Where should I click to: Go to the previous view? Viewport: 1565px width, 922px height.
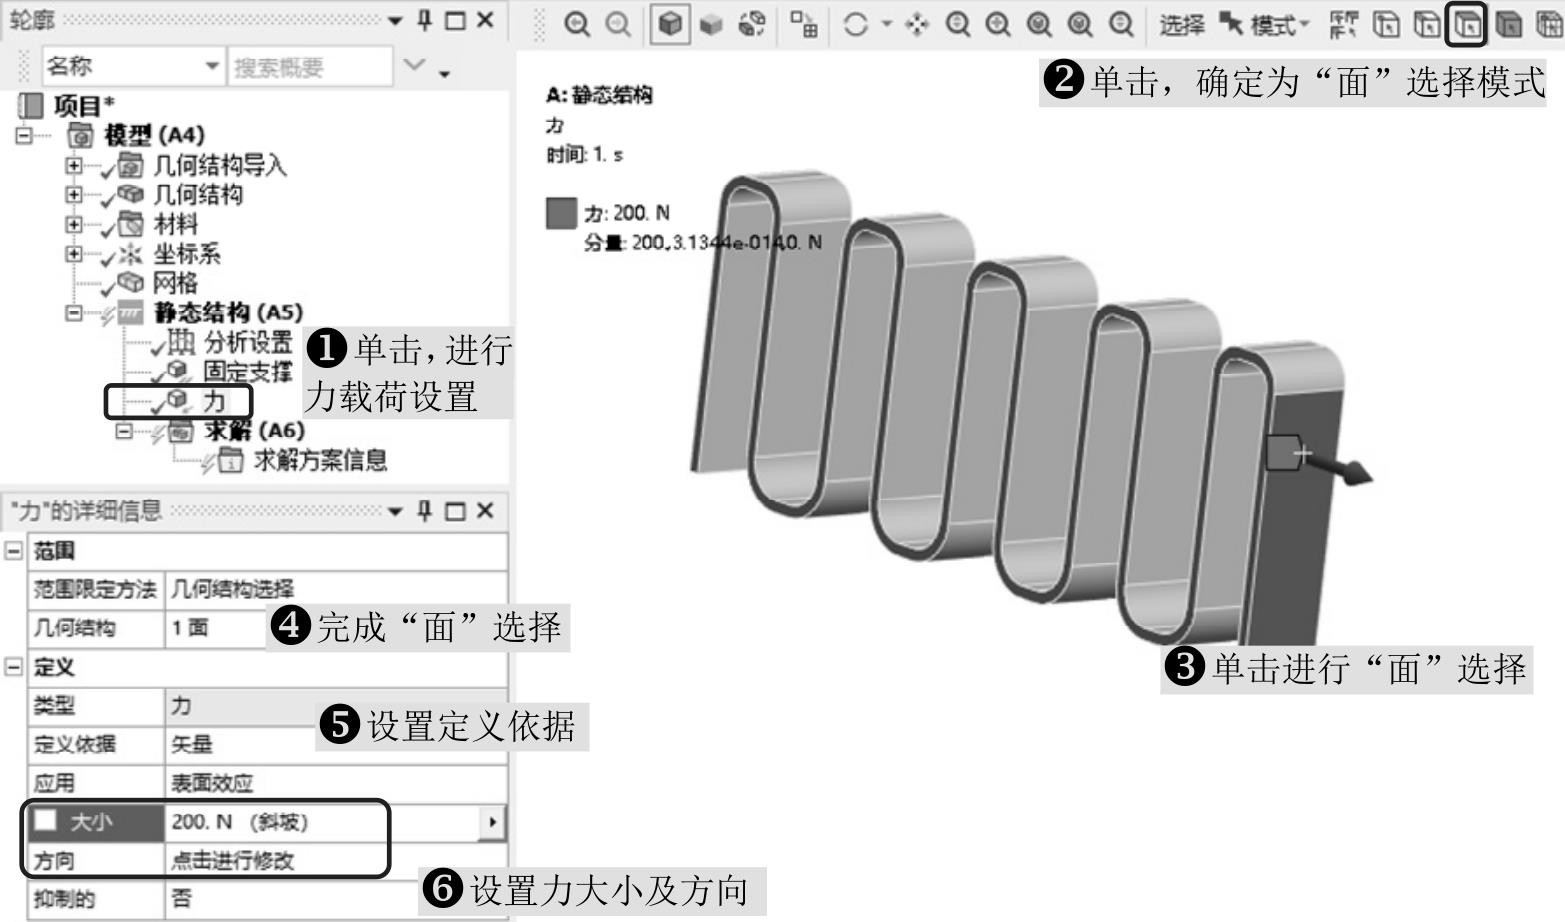(577, 24)
